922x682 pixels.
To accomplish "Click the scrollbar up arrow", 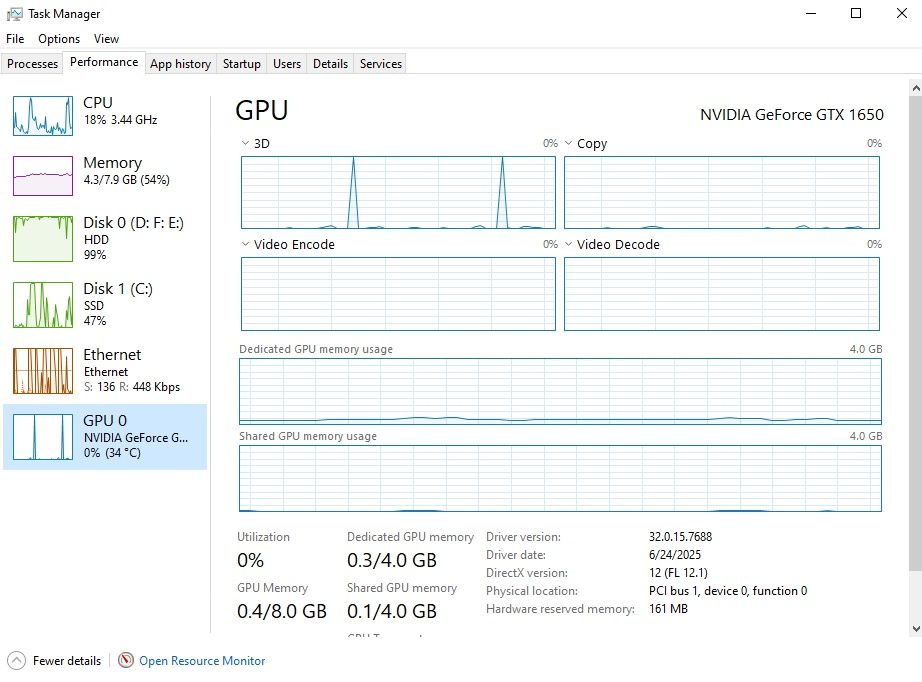I will point(916,88).
